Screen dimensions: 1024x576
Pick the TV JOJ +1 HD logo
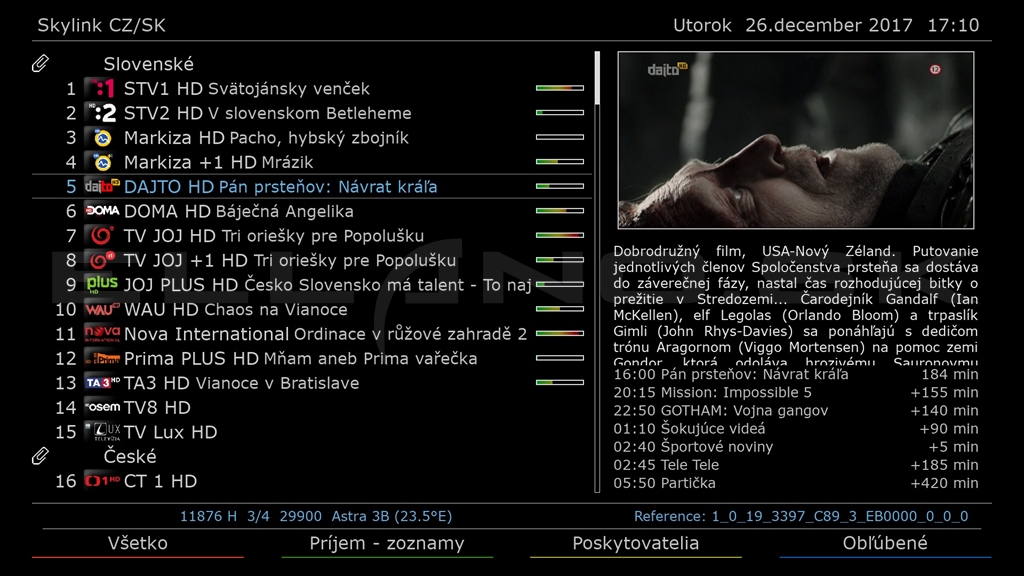[102, 261]
